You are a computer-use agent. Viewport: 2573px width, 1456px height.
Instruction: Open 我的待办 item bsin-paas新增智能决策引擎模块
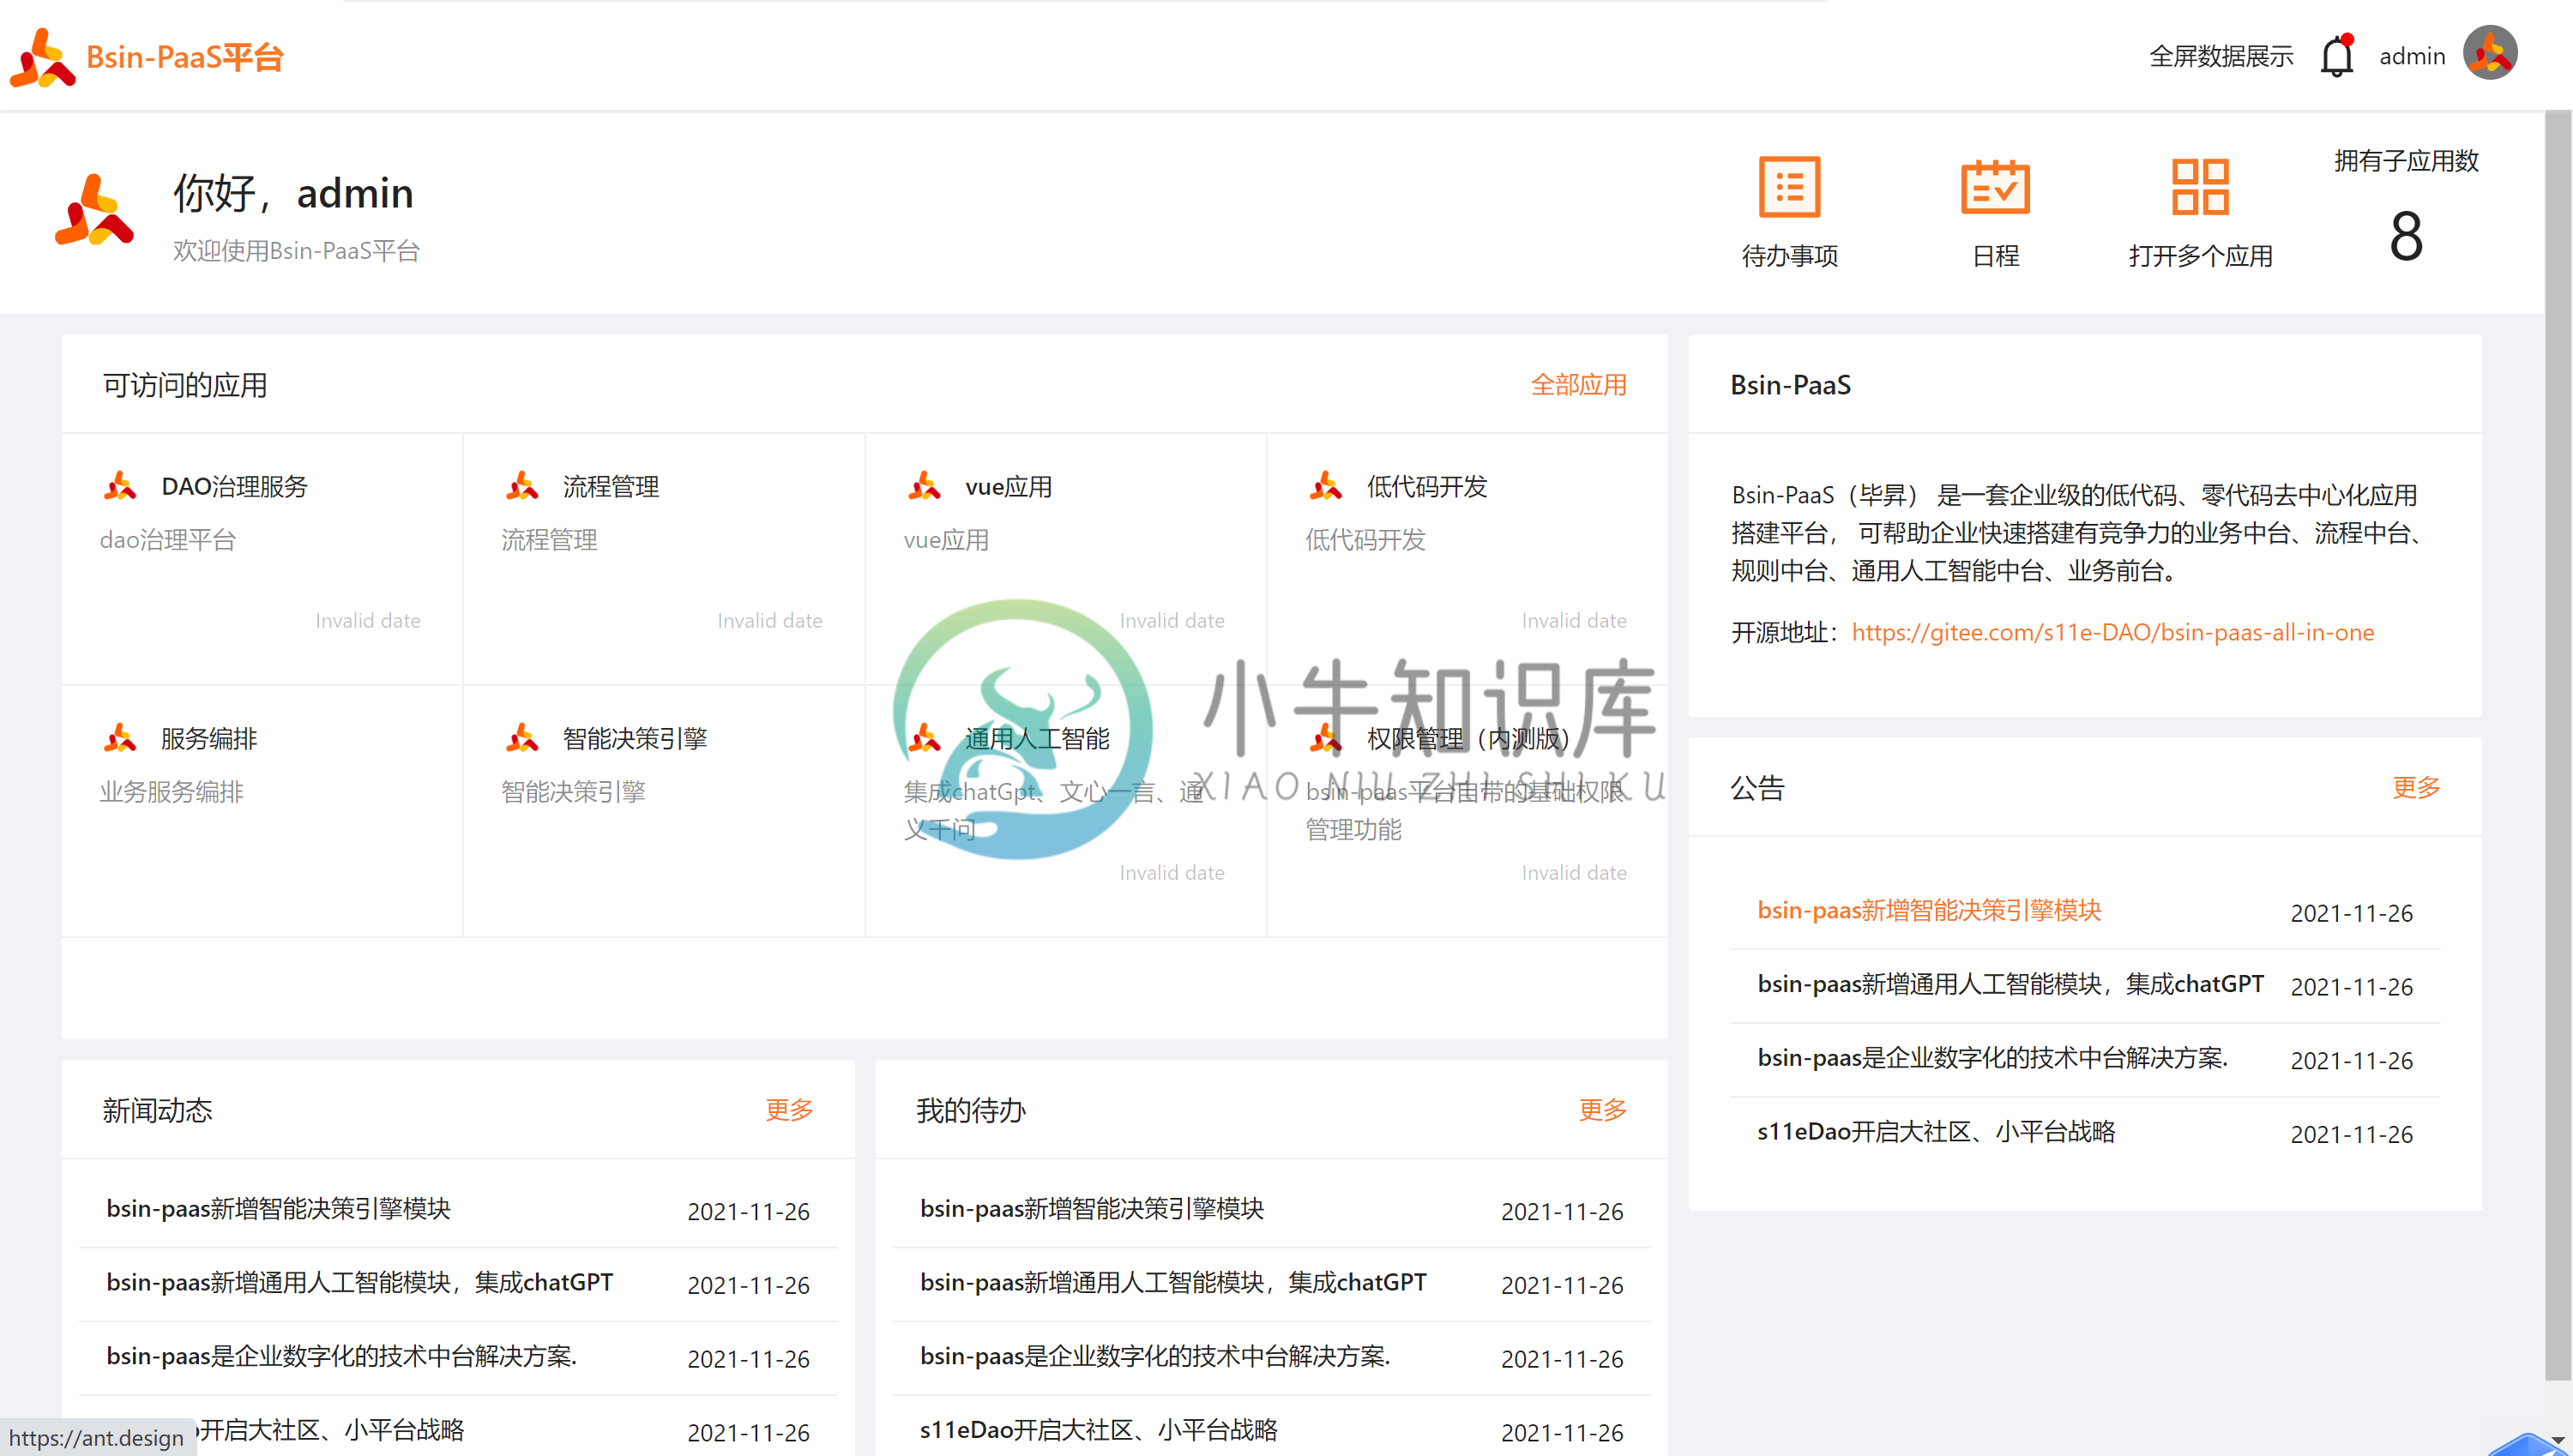coord(1092,1209)
